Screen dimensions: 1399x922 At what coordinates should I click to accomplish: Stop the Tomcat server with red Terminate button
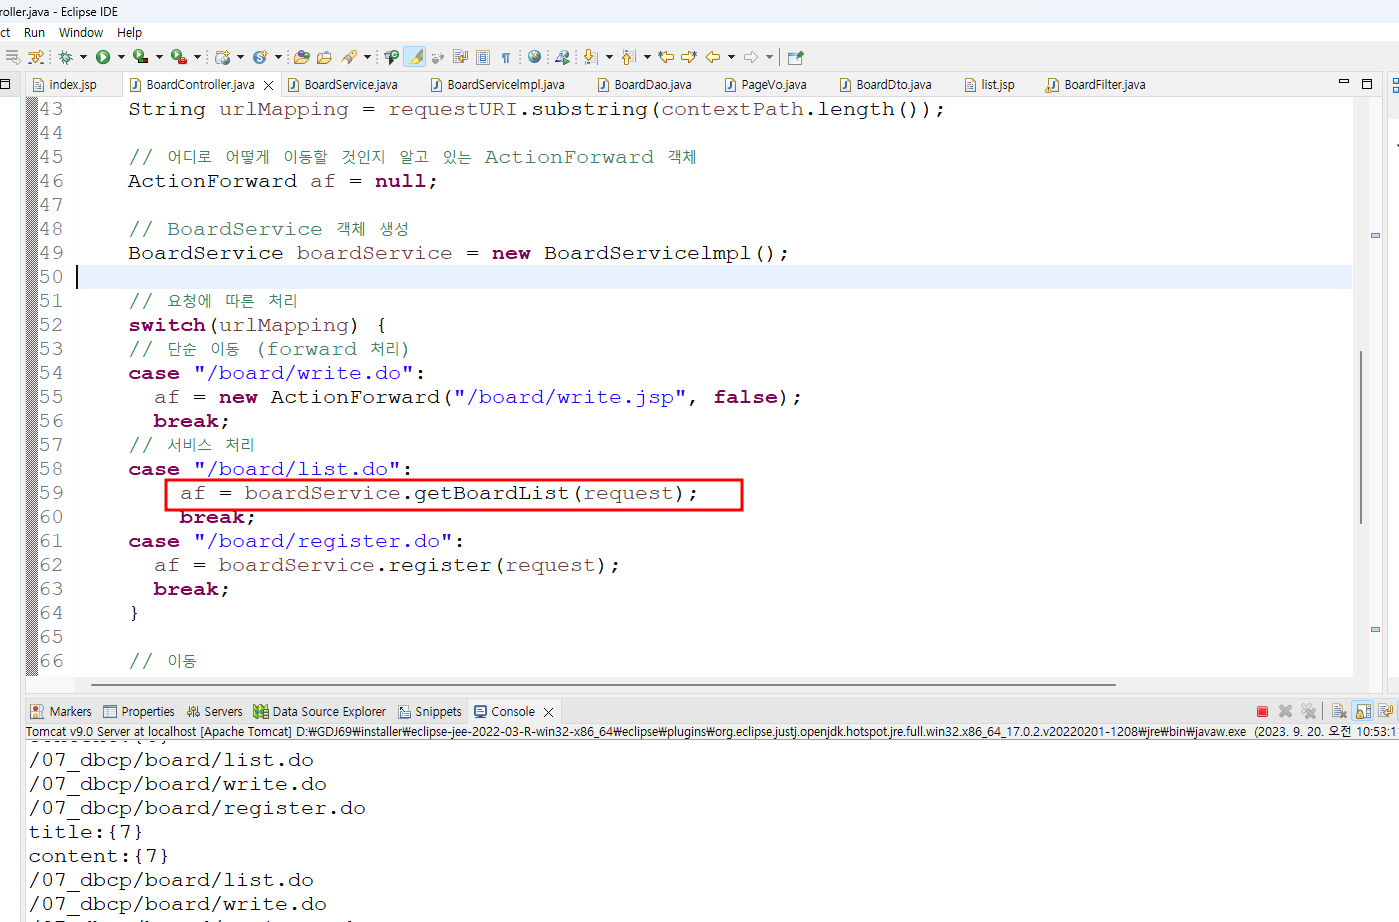pyautogui.click(x=1262, y=711)
